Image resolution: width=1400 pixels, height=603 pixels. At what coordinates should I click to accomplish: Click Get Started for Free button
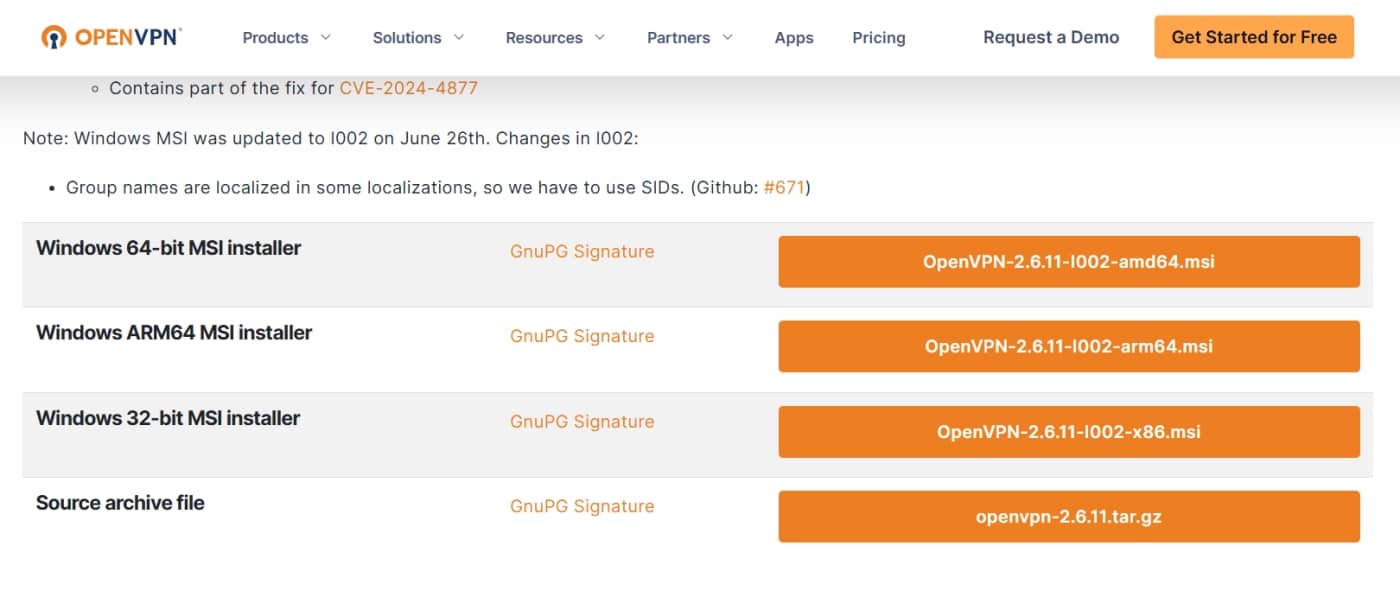(x=1254, y=37)
